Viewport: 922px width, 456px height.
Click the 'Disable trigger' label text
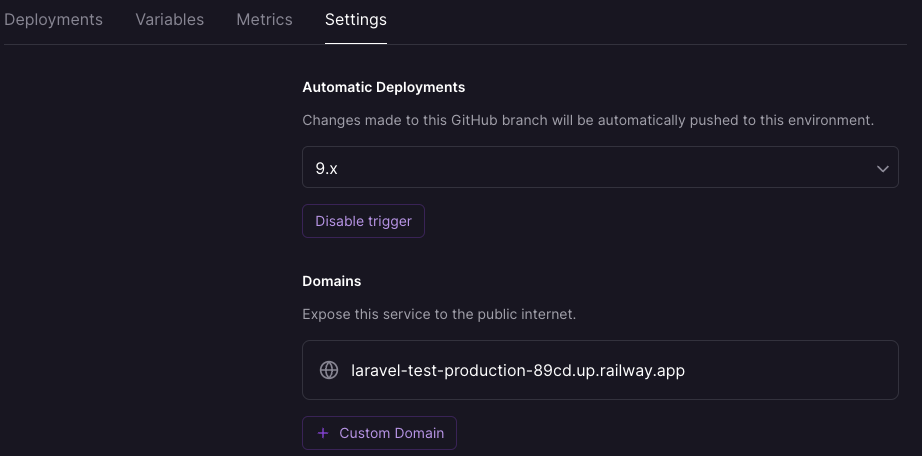coord(363,221)
